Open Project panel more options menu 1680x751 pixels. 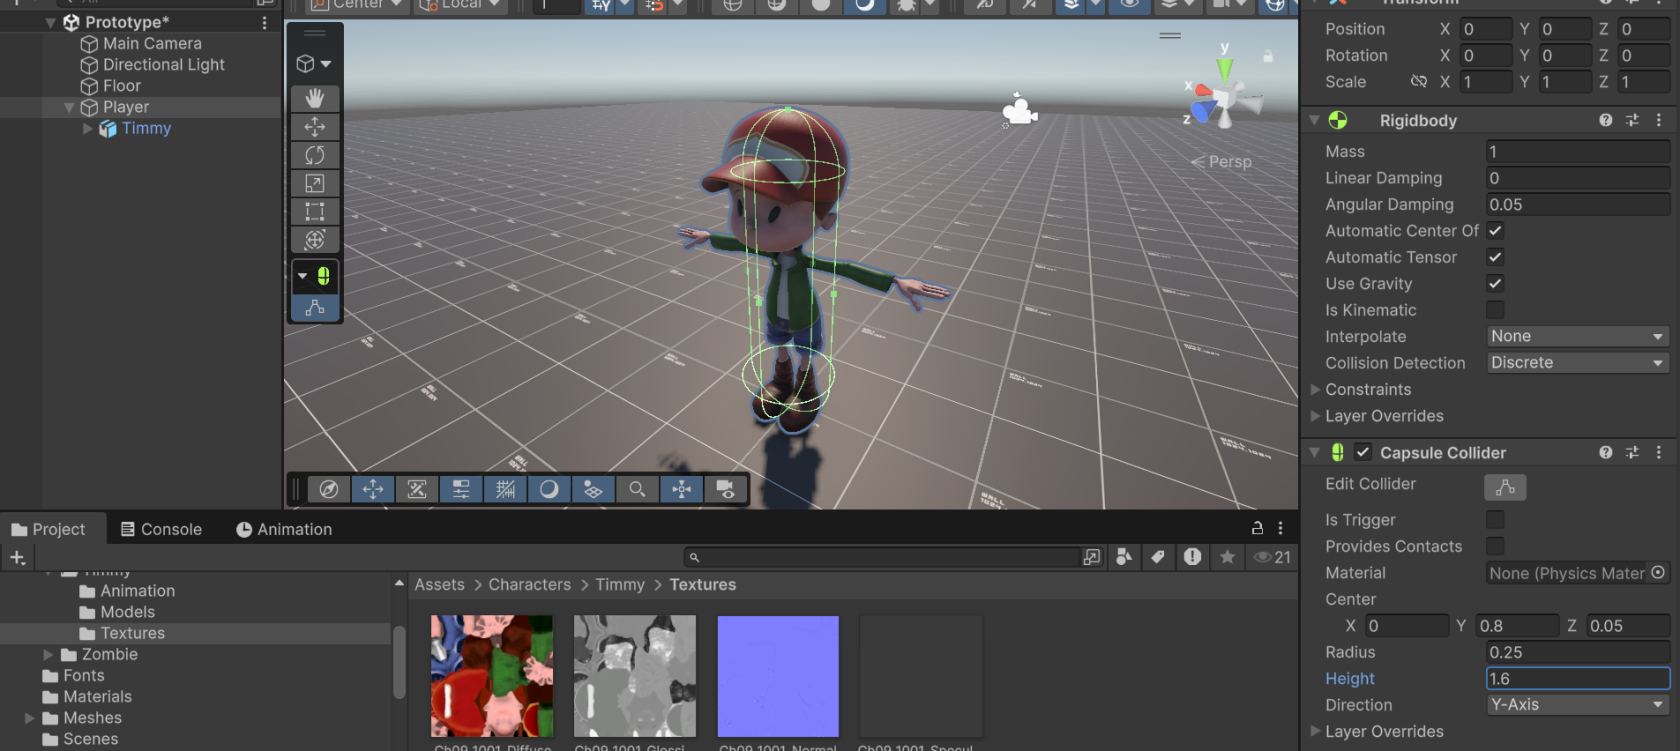[x=1281, y=528]
